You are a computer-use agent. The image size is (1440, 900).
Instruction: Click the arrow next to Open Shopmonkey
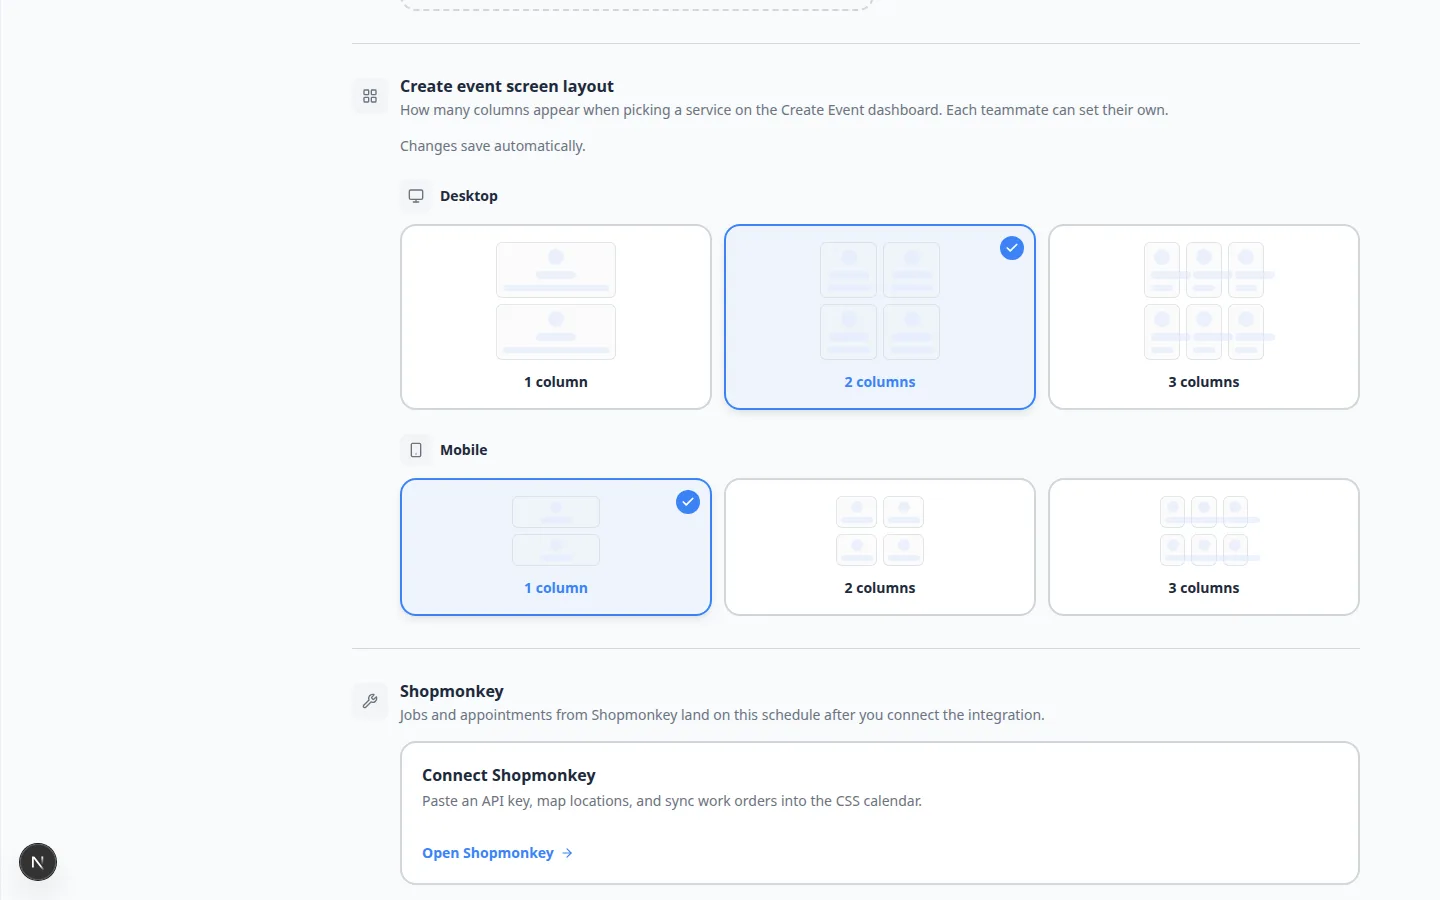(567, 853)
